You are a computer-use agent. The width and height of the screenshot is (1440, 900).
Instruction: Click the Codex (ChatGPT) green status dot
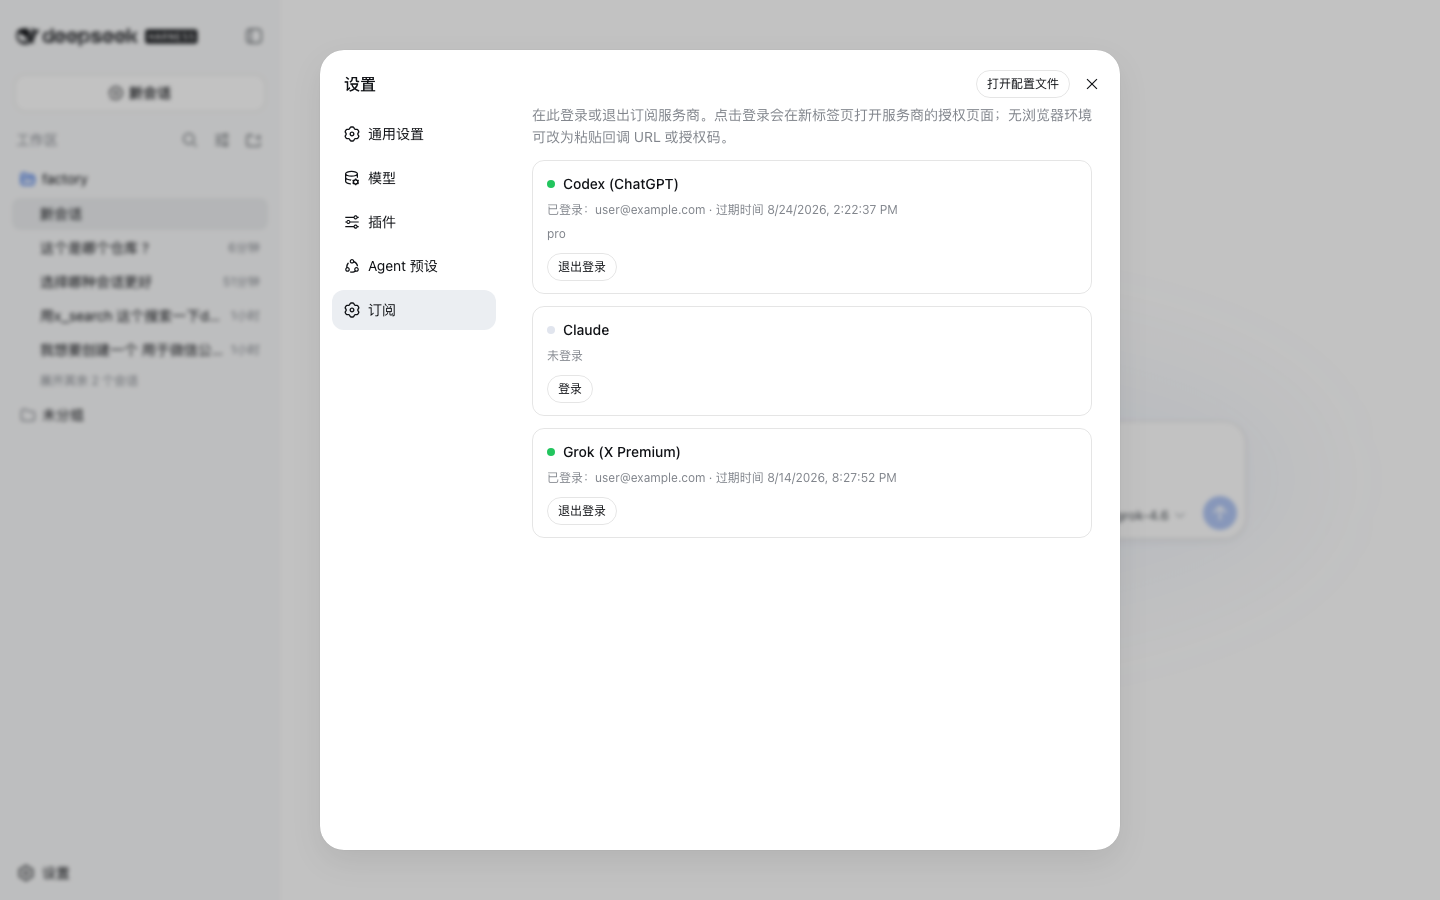point(551,184)
